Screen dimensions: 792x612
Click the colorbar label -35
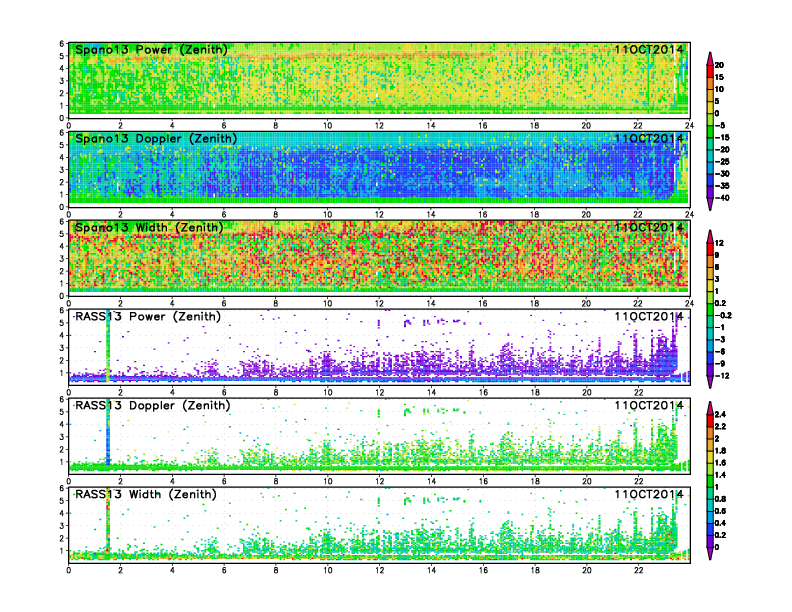pyautogui.click(x=722, y=186)
